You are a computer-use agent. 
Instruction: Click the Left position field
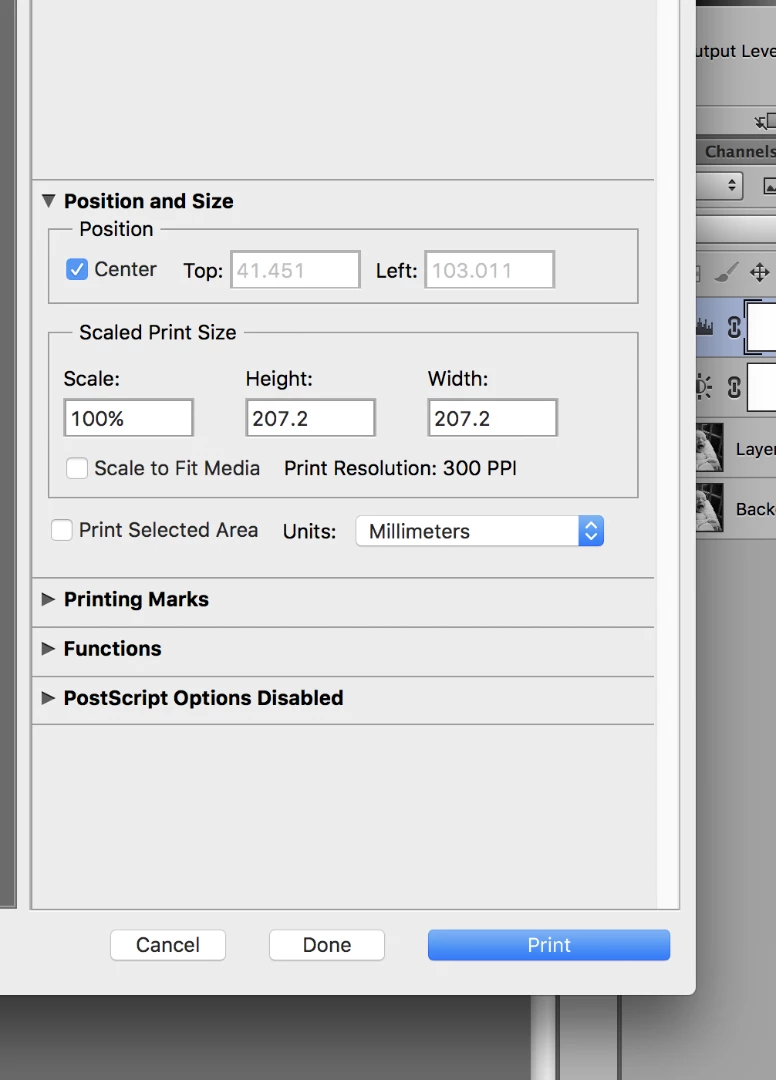tap(490, 270)
